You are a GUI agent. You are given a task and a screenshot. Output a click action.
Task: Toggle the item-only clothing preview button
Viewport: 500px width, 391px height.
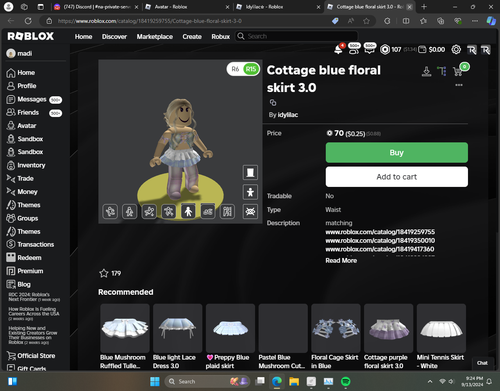click(250, 172)
